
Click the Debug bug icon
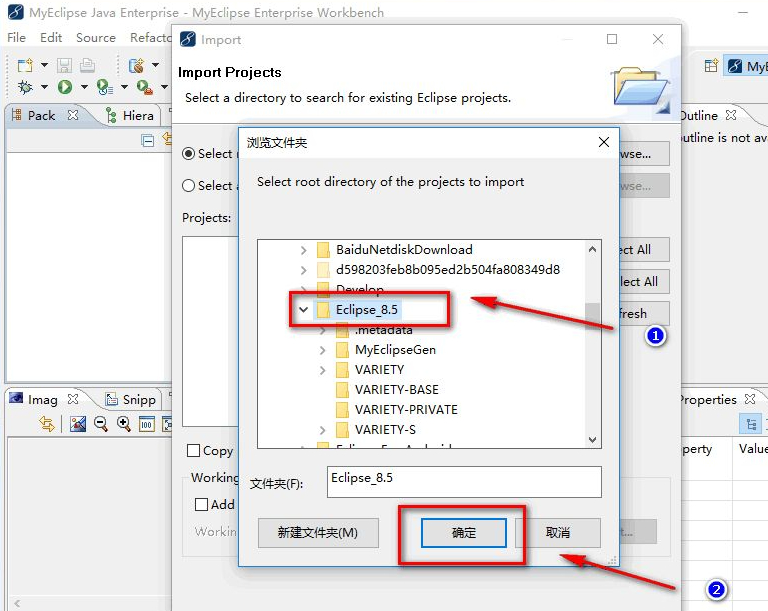coord(26,88)
